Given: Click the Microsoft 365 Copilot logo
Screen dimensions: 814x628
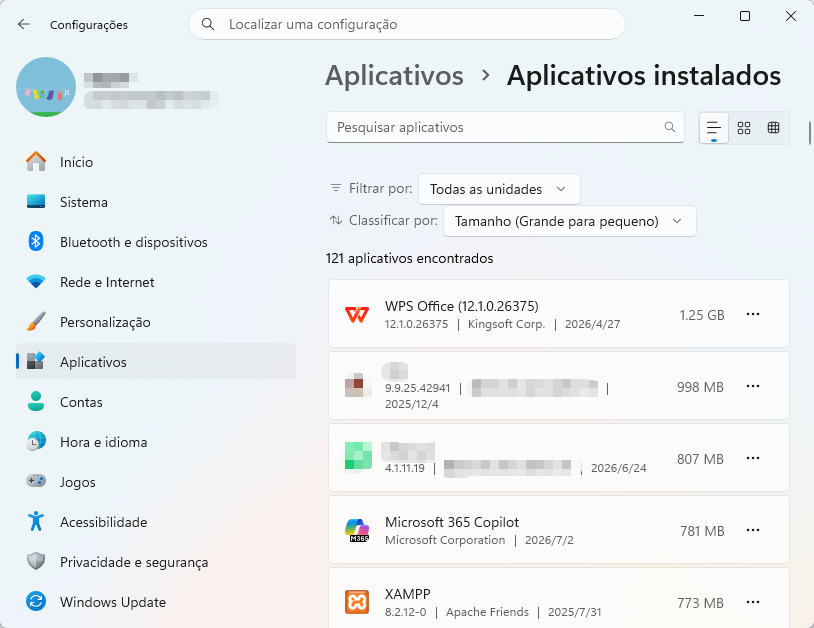Looking at the screenshot, I should [357, 530].
